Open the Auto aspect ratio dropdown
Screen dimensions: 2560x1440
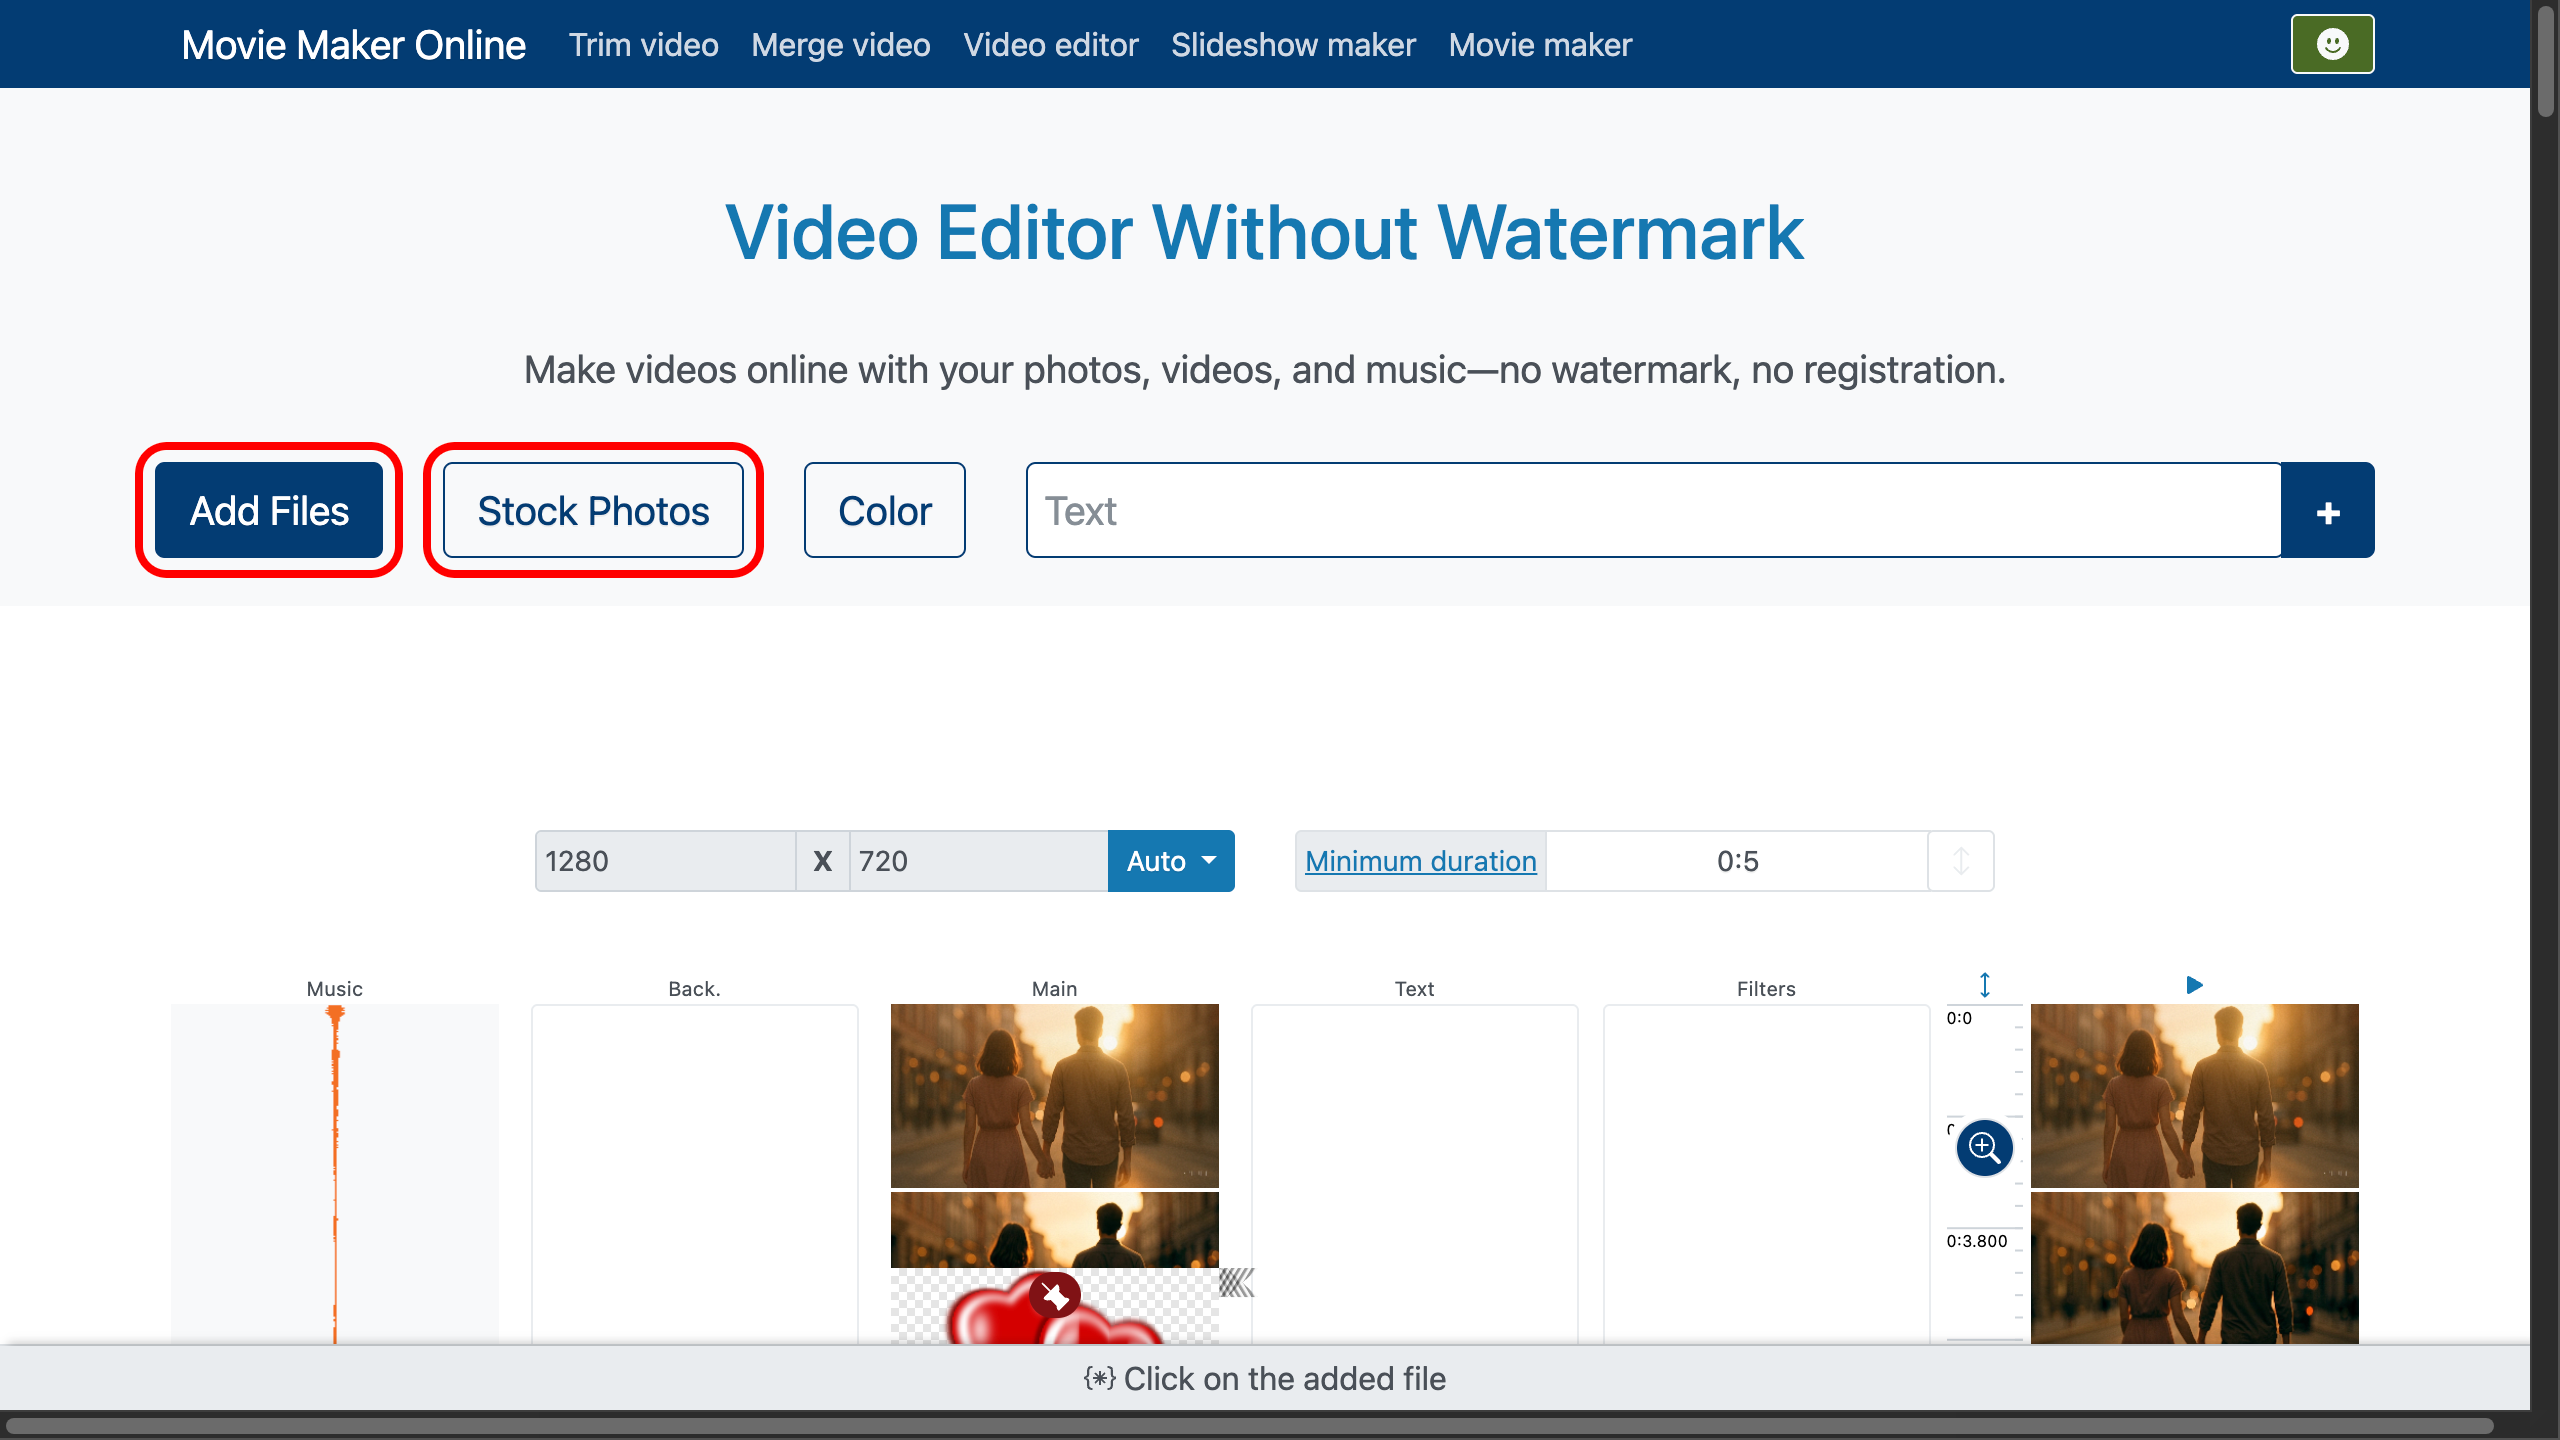point(1170,860)
